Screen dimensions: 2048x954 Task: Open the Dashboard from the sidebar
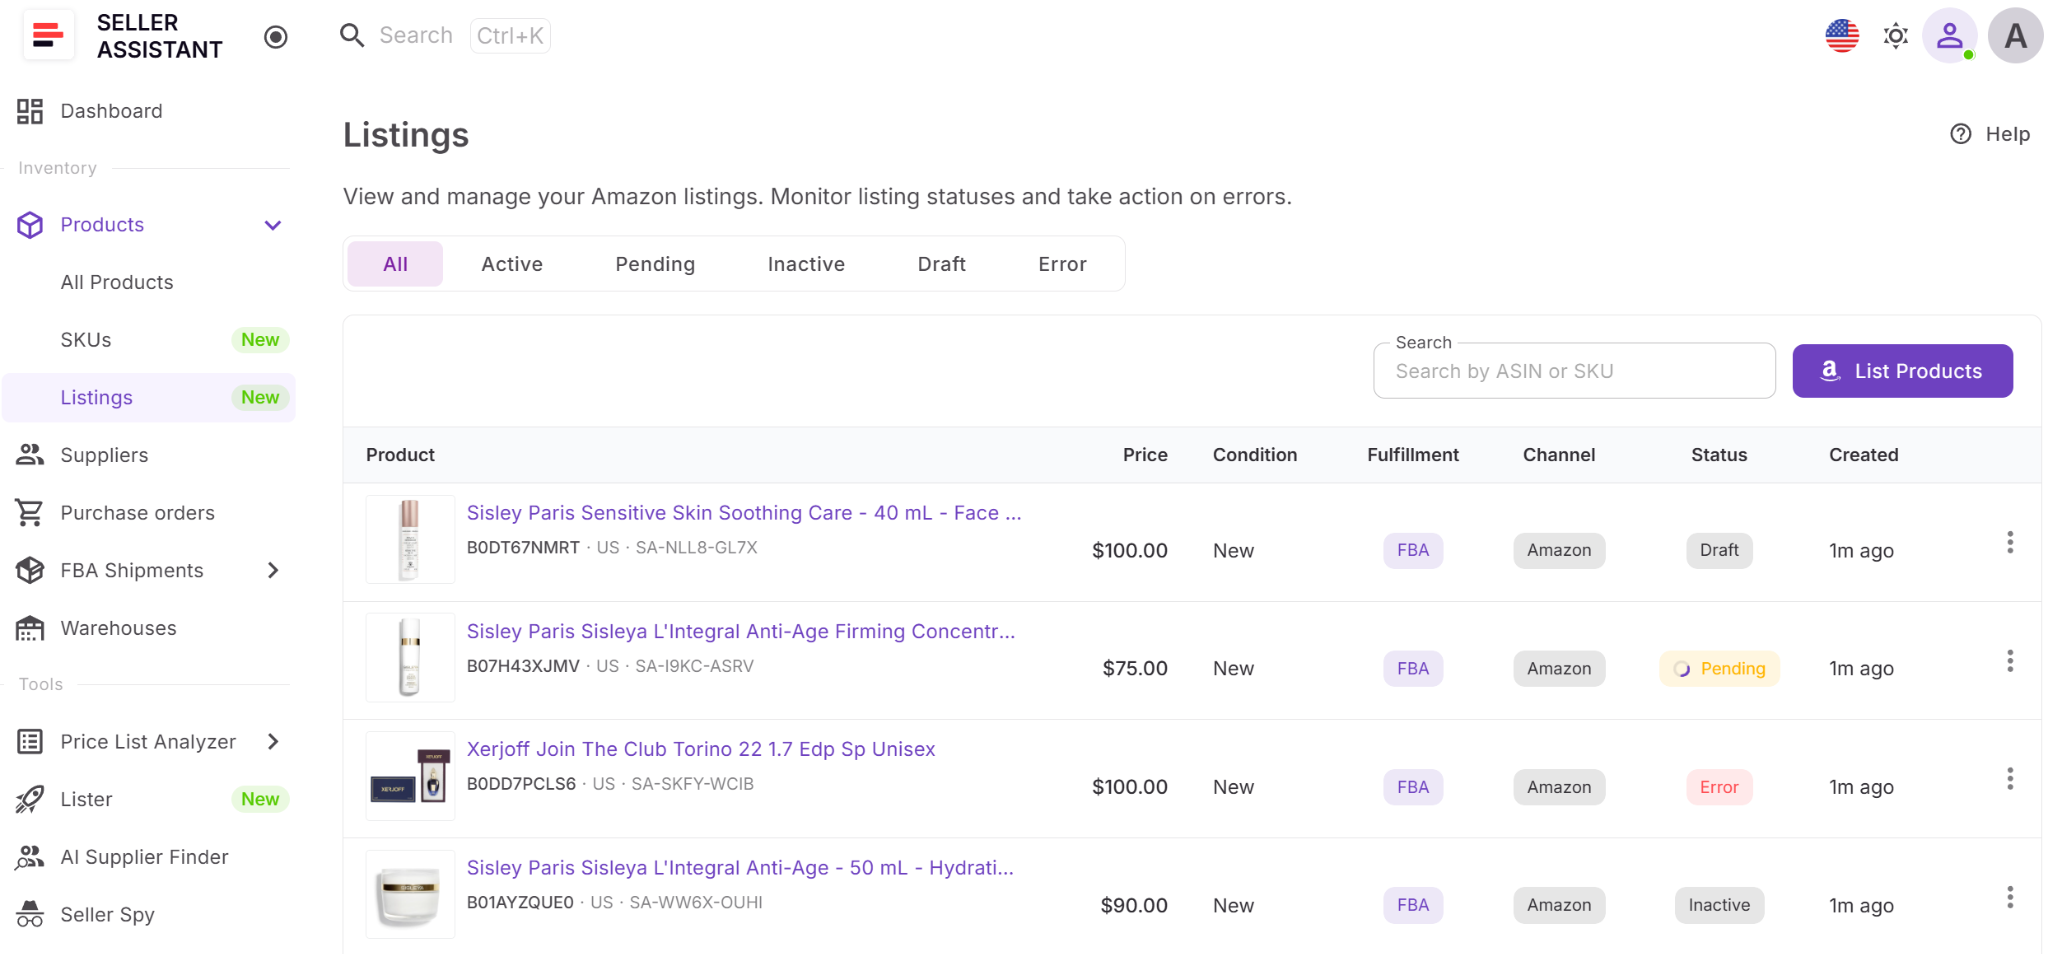[110, 111]
